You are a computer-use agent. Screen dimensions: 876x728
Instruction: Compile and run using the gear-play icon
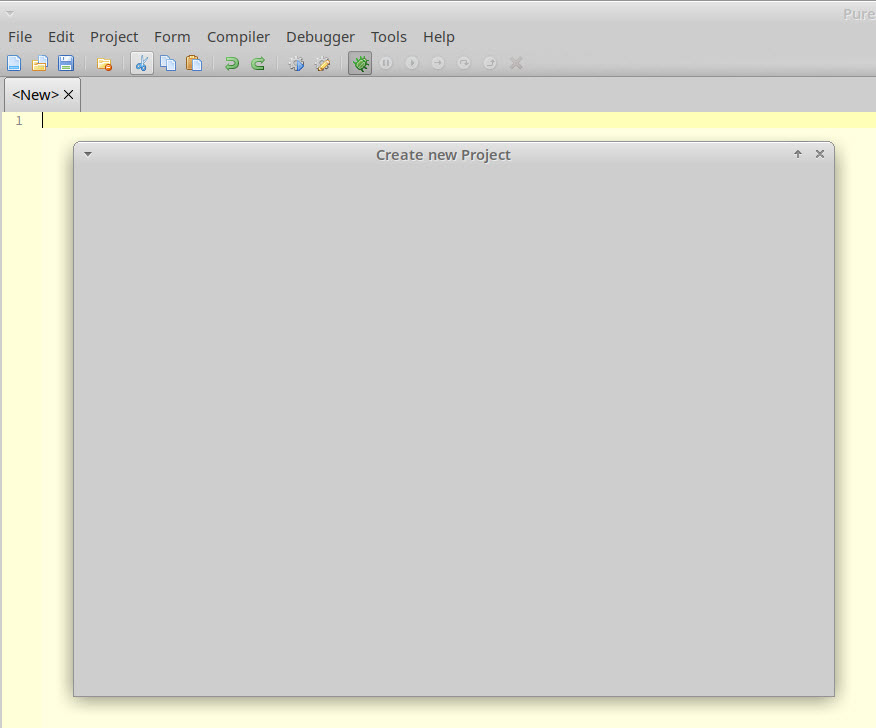(296, 63)
